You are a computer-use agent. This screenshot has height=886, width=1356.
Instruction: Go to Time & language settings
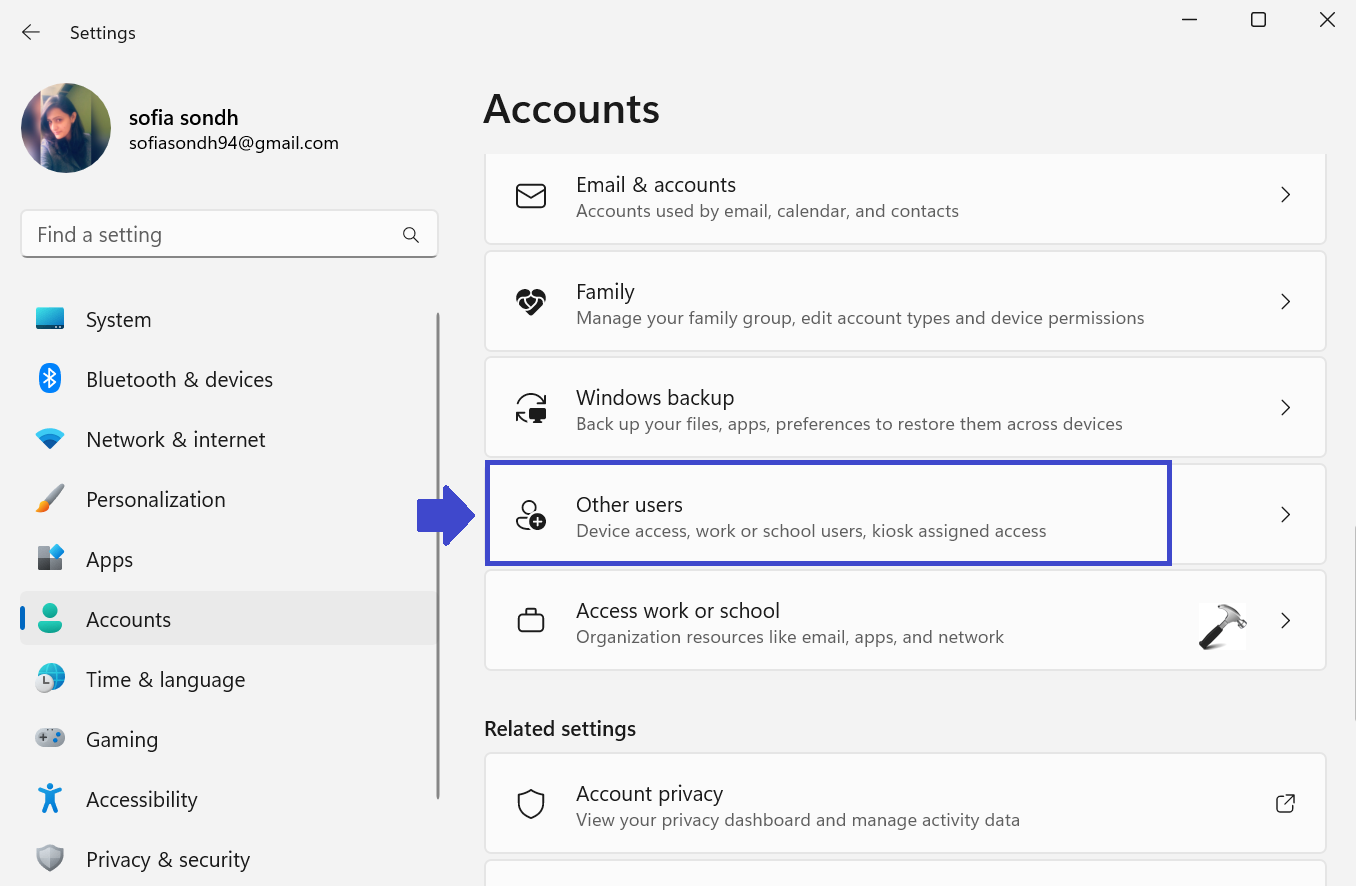(x=165, y=680)
